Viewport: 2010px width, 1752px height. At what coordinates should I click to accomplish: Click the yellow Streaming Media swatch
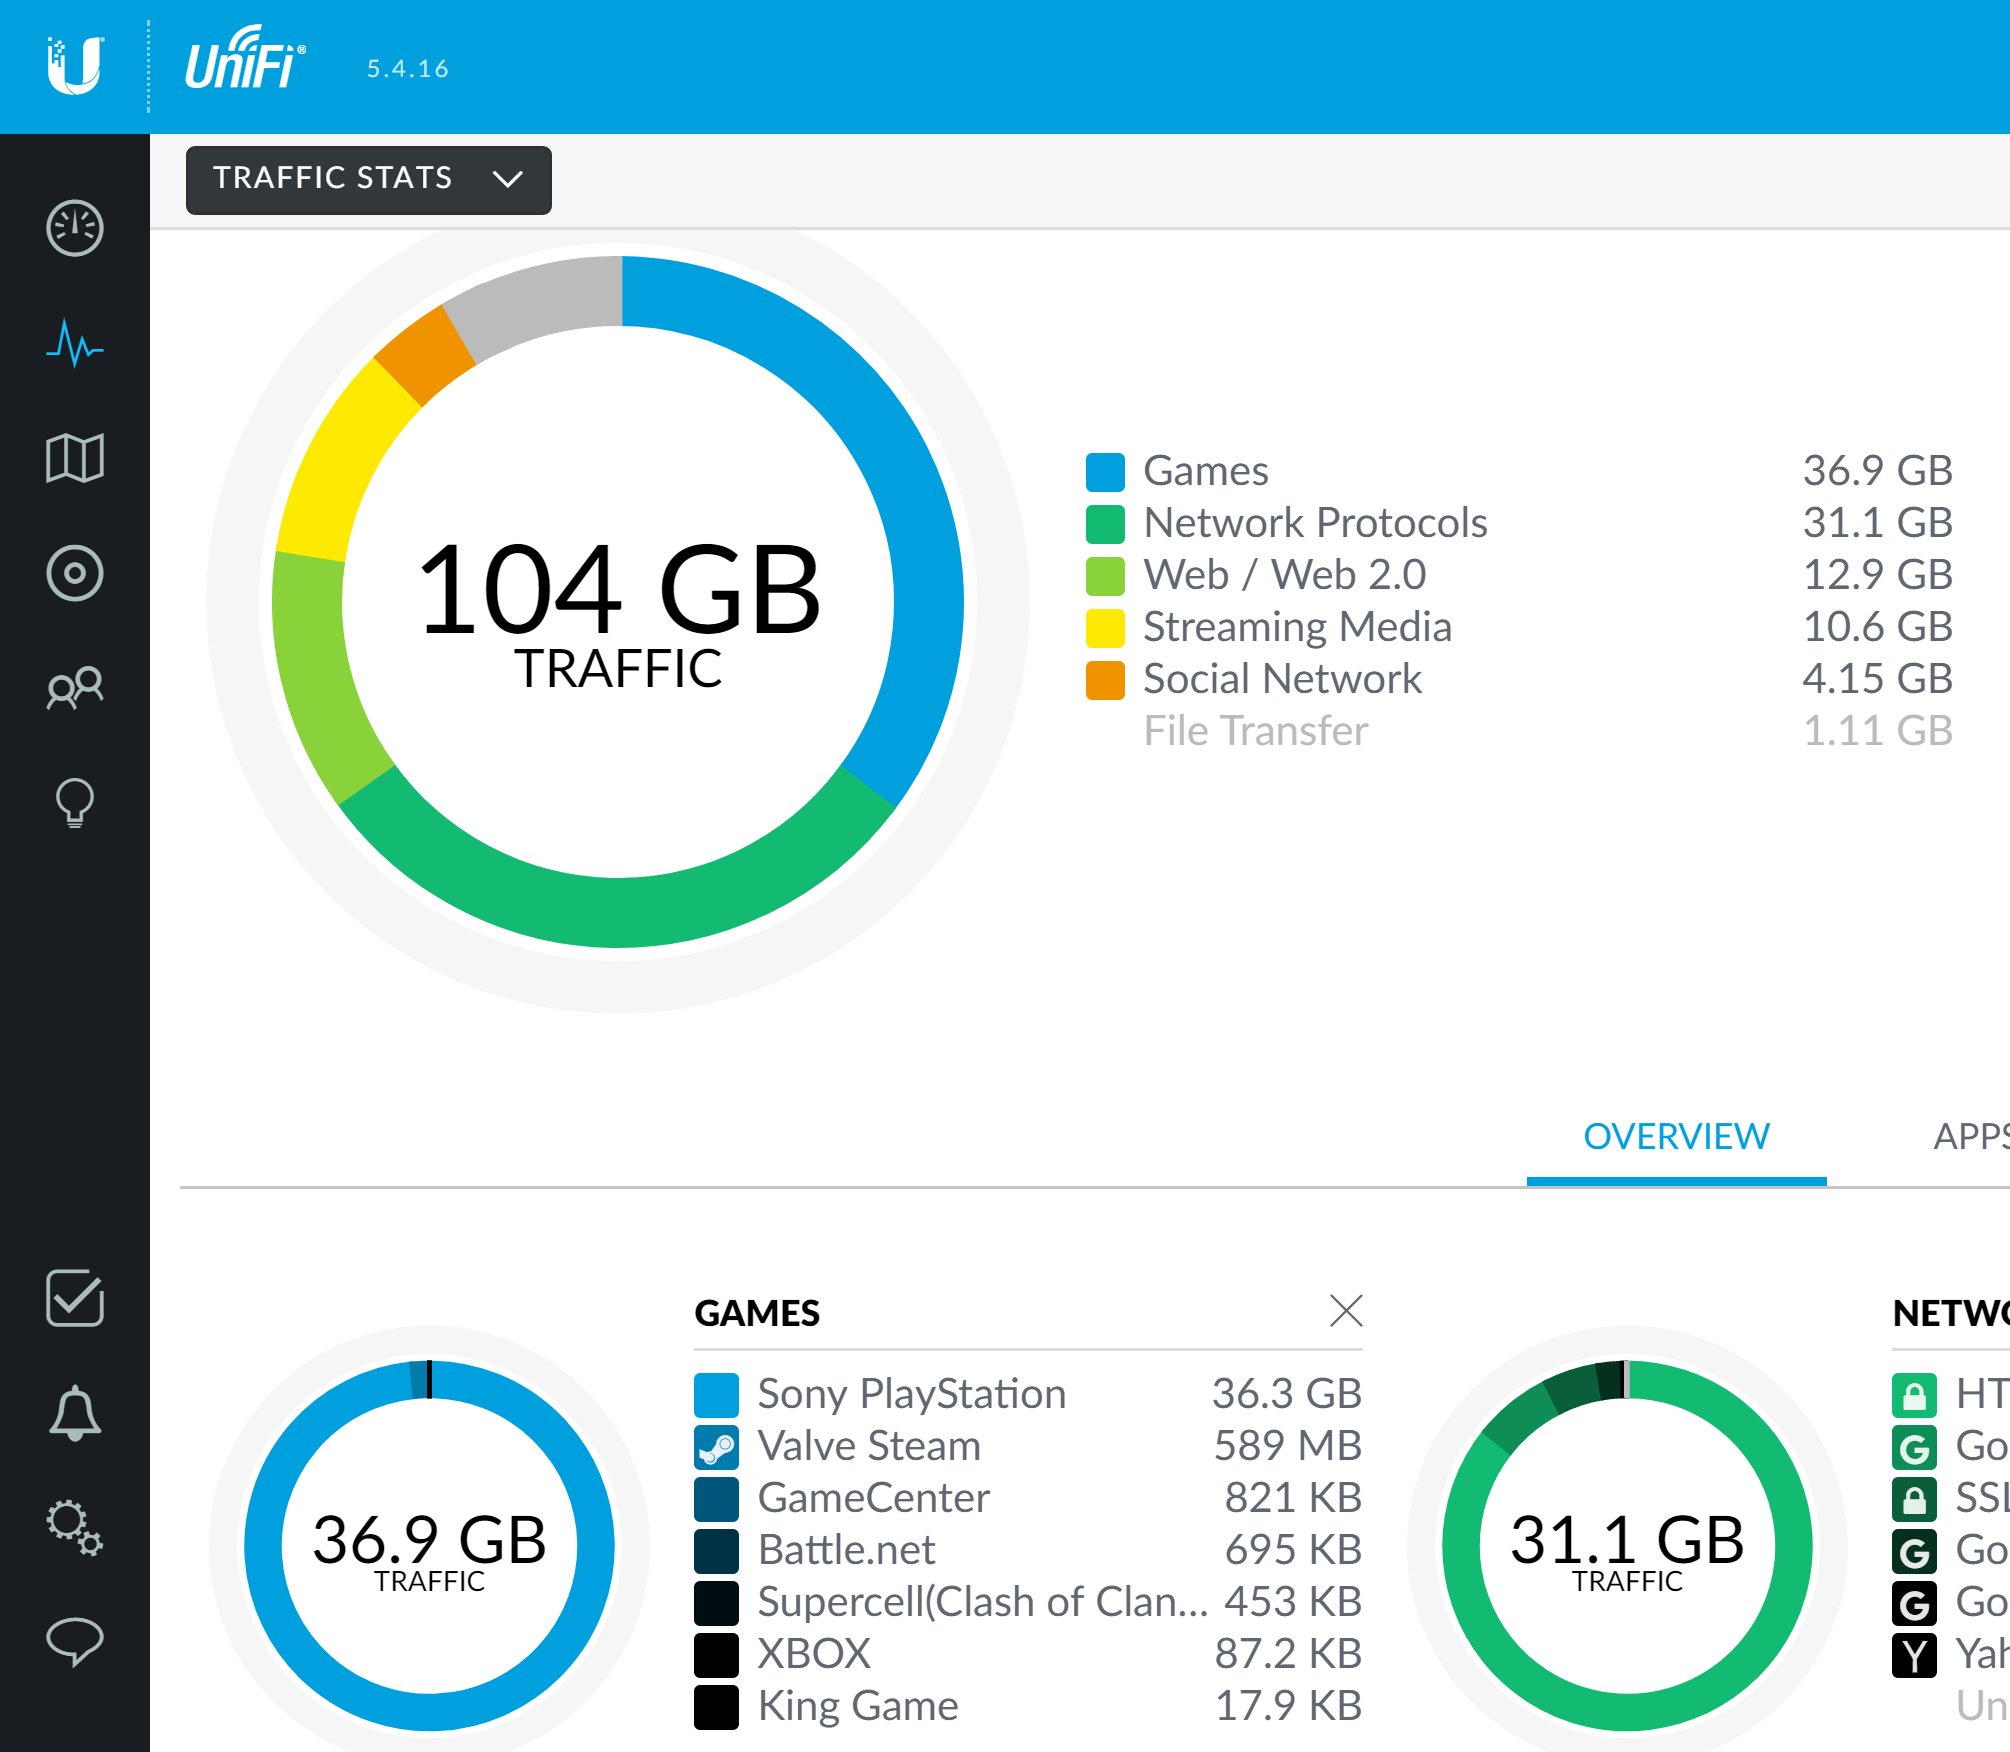pyautogui.click(x=1105, y=628)
